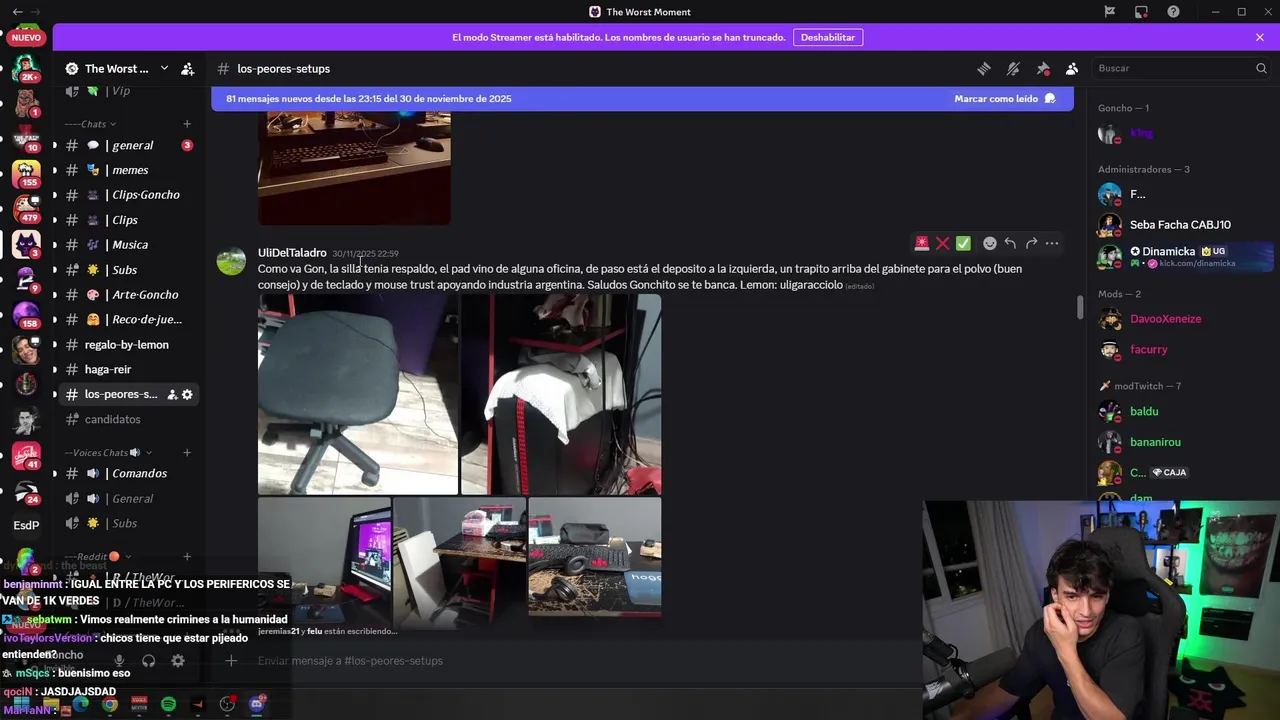Open user settings gear in user panel
This screenshot has height=720, width=1280.
tap(178, 661)
